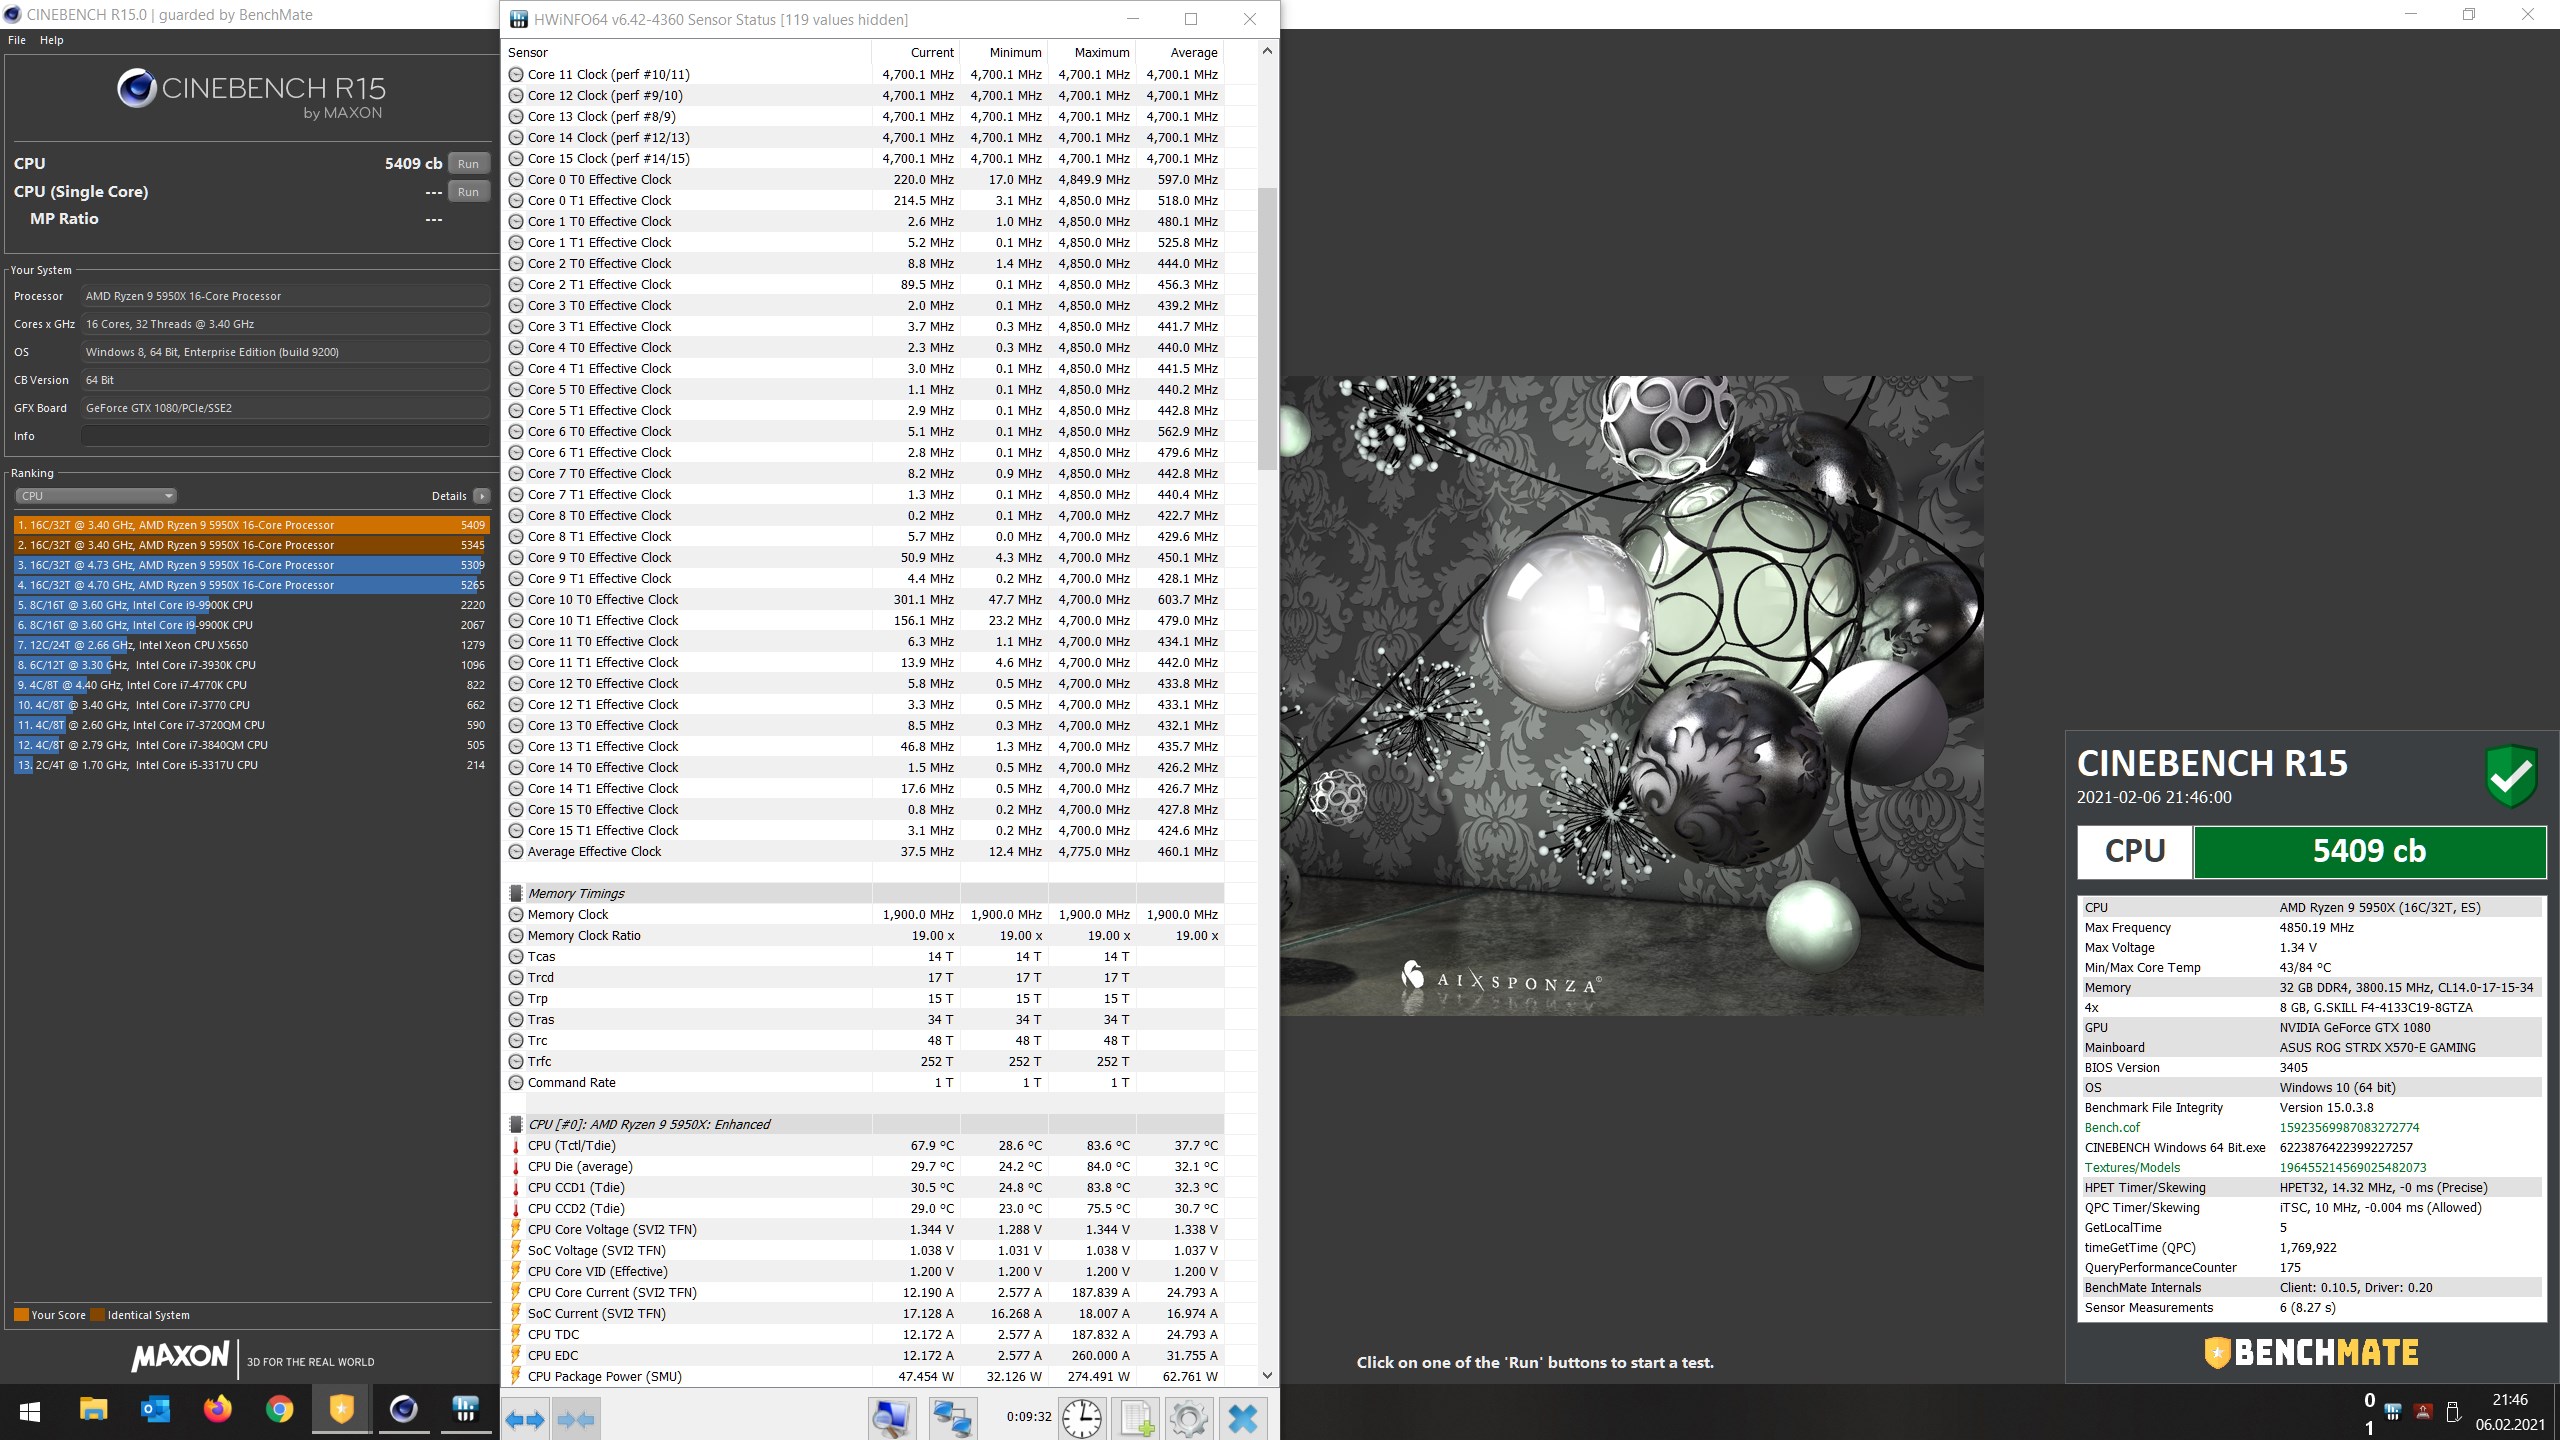The image size is (2560, 1440).
Task: Click HWiNFO tray icon in system tray
Action: [2393, 1412]
